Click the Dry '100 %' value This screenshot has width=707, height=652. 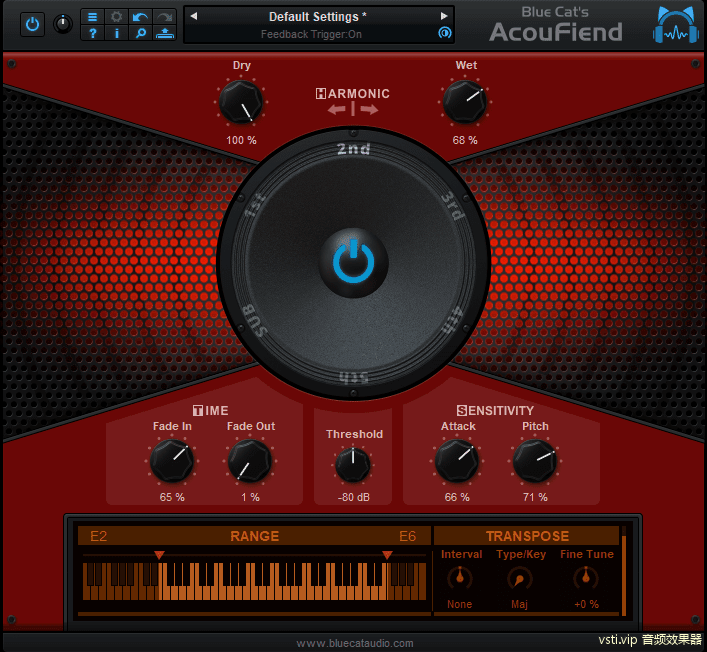(x=241, y=140)
